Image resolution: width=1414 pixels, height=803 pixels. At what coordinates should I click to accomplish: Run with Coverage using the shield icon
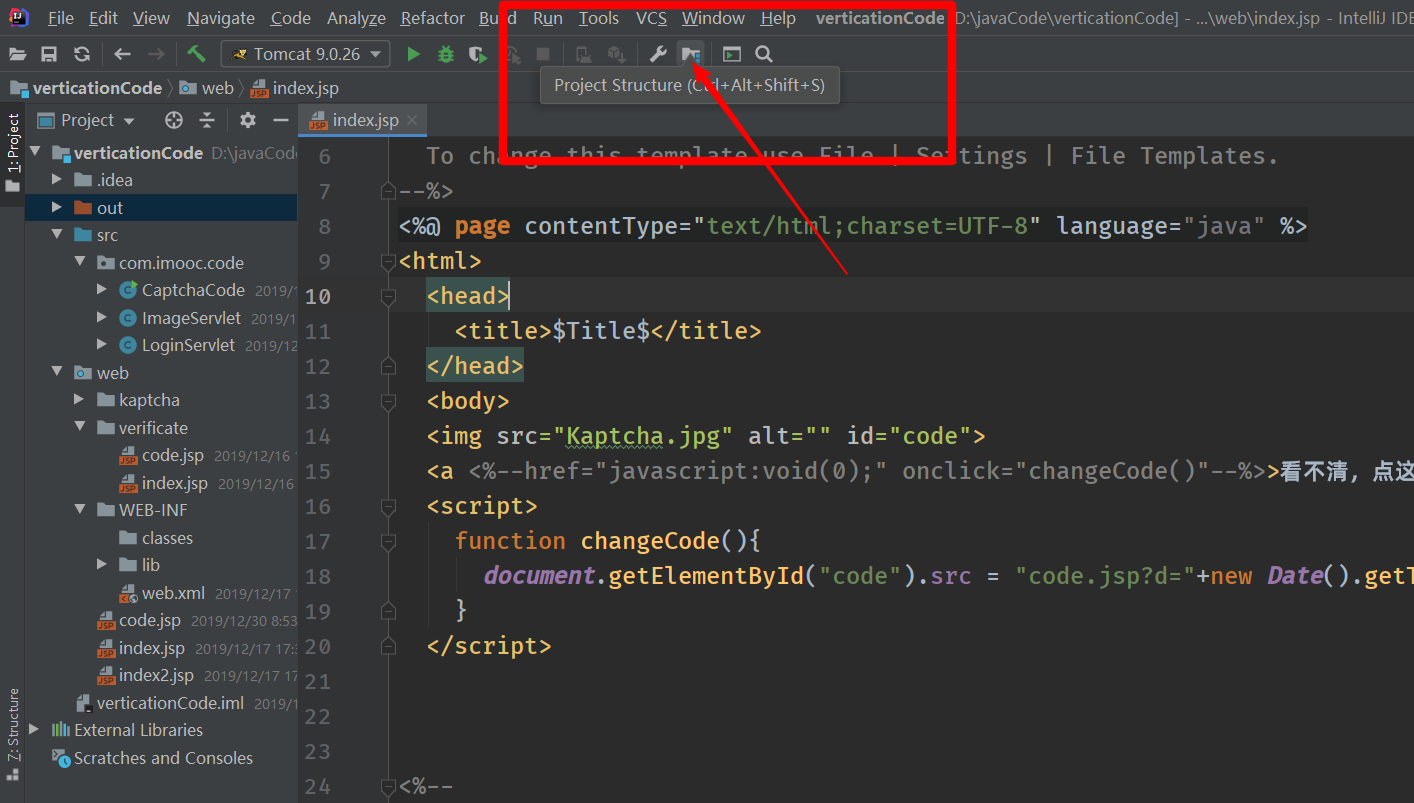click(x=478, y=54)
